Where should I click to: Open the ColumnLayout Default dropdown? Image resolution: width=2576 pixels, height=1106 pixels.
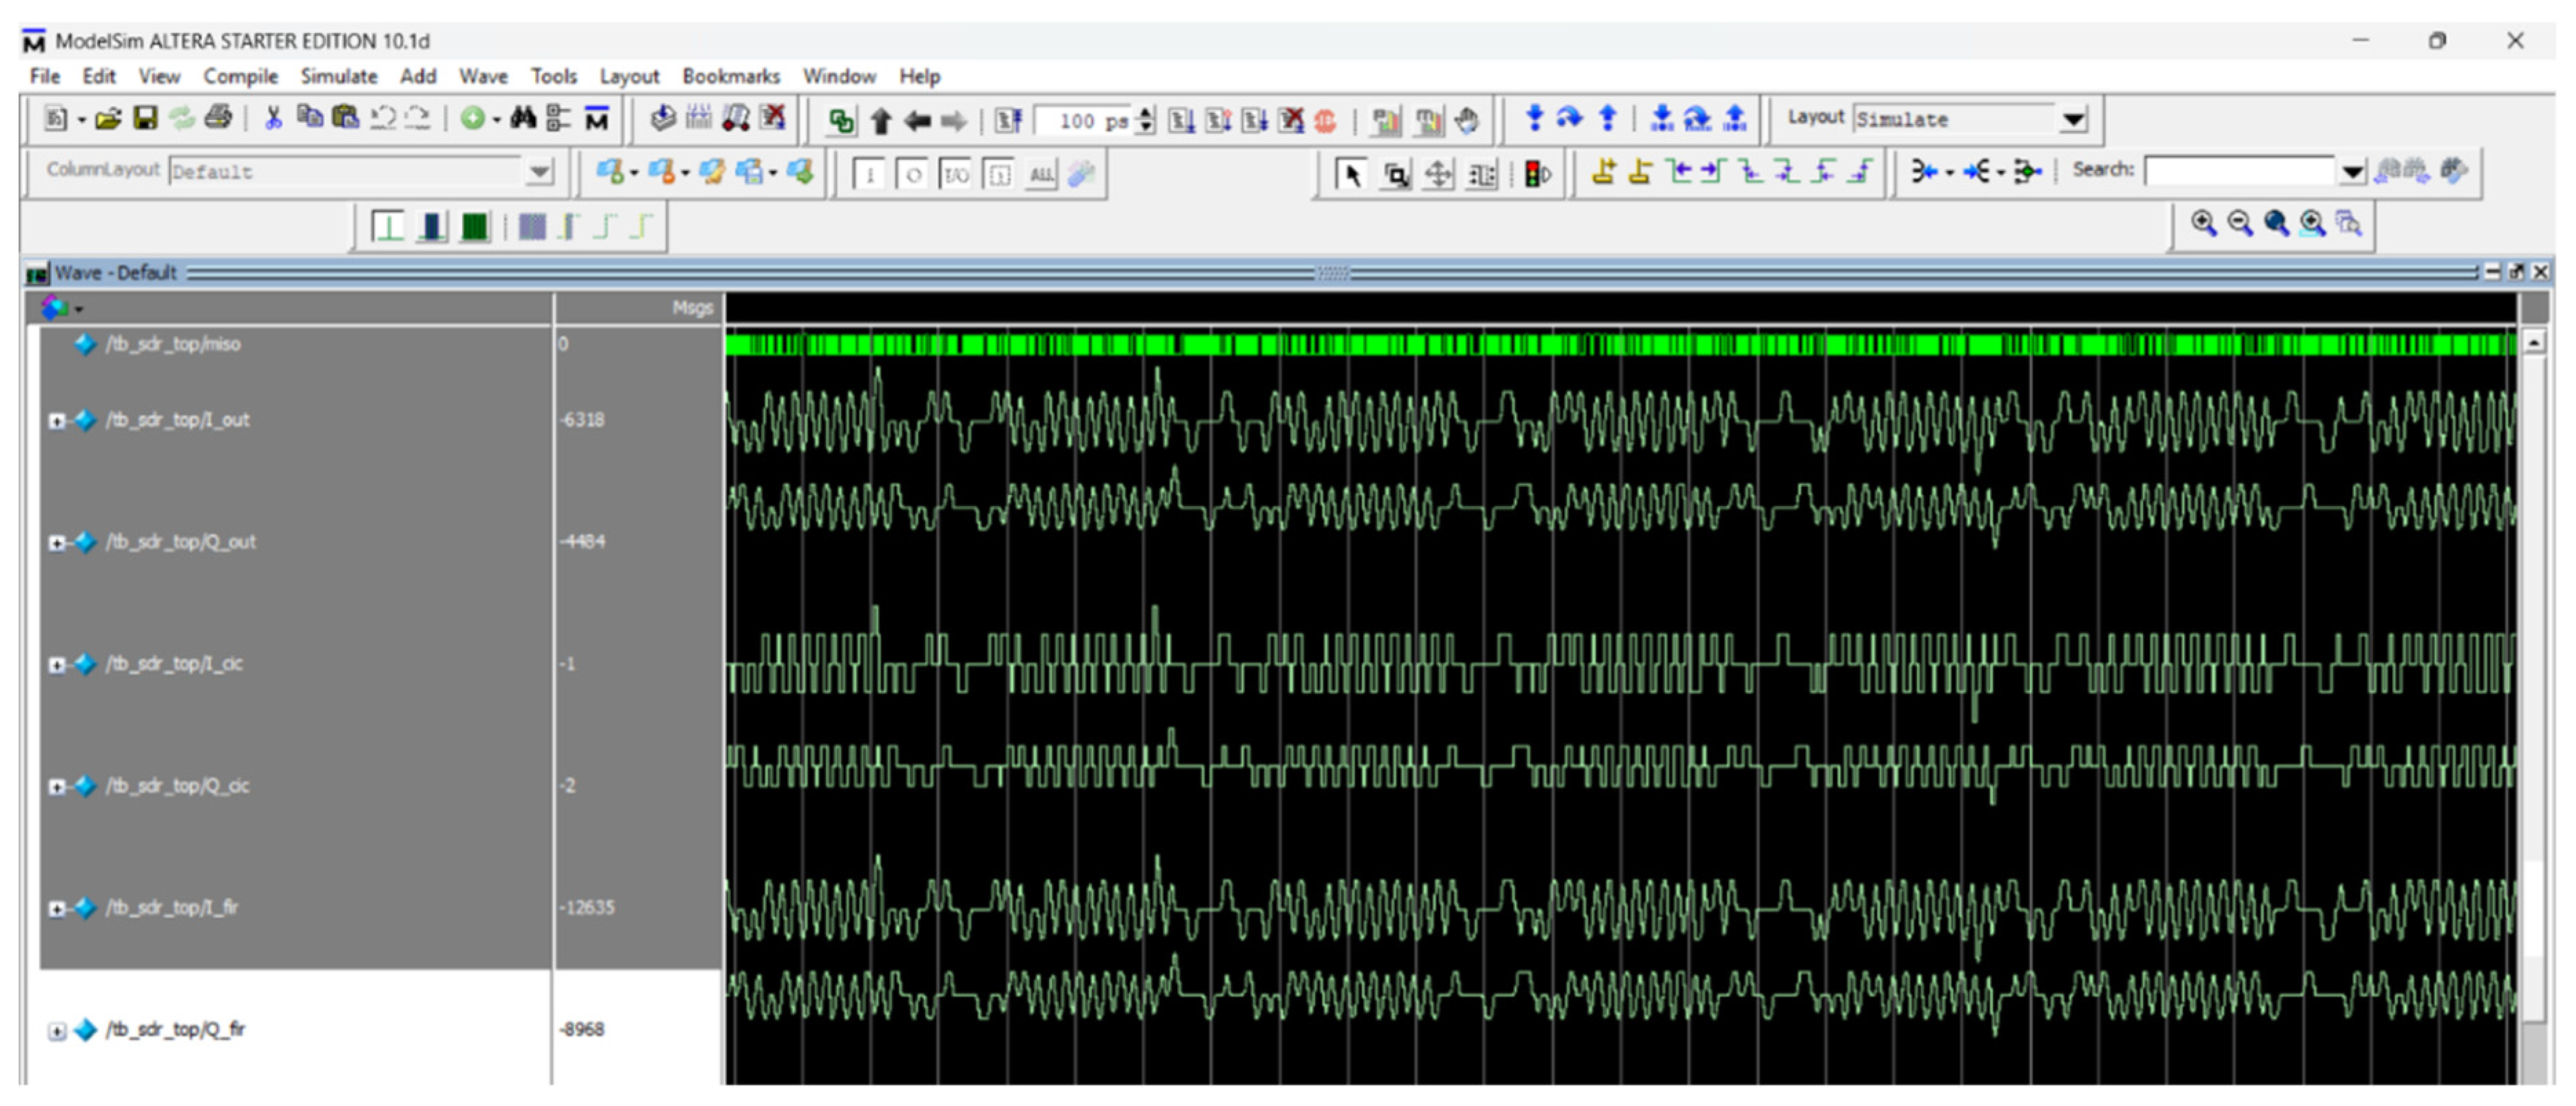539,172
